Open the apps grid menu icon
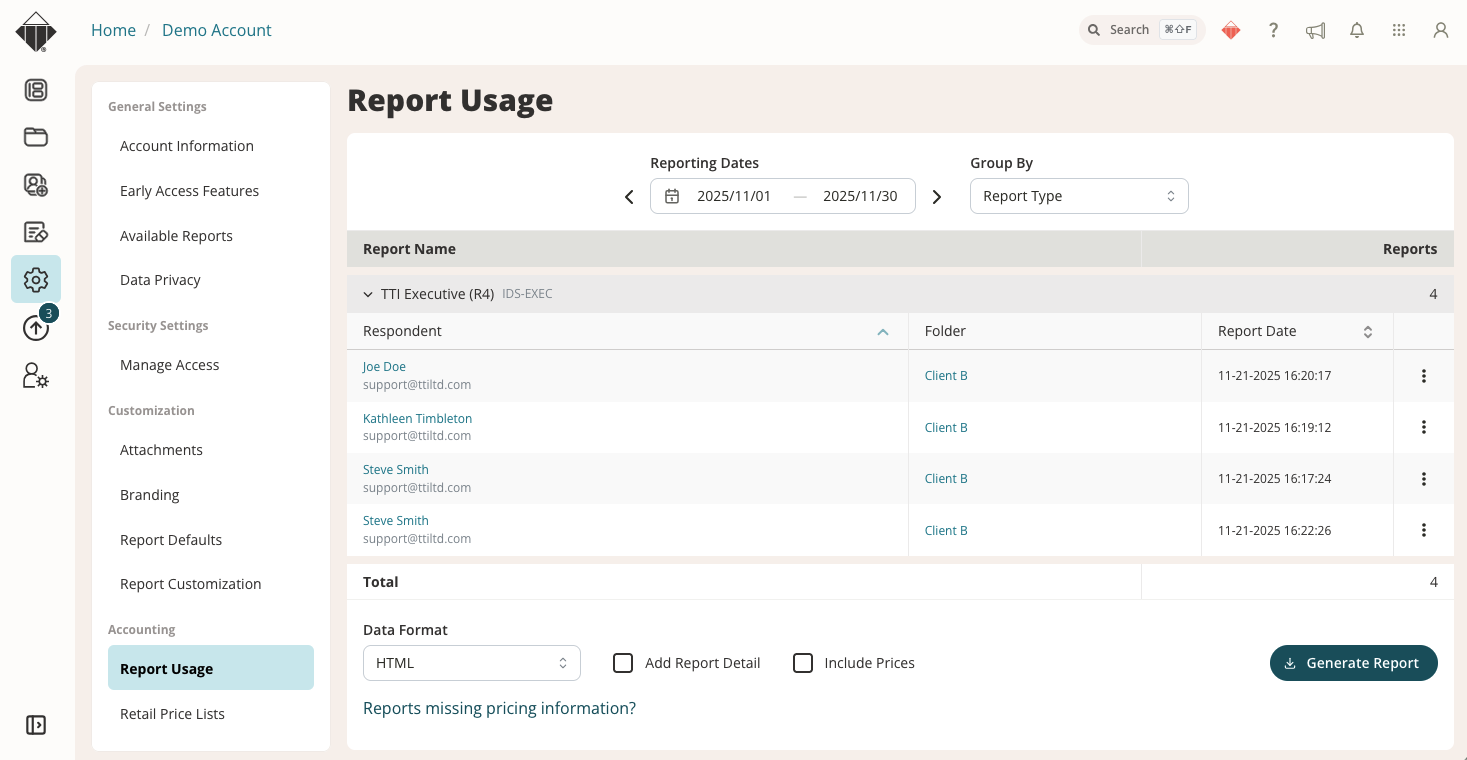 [x=1398, y=30]
